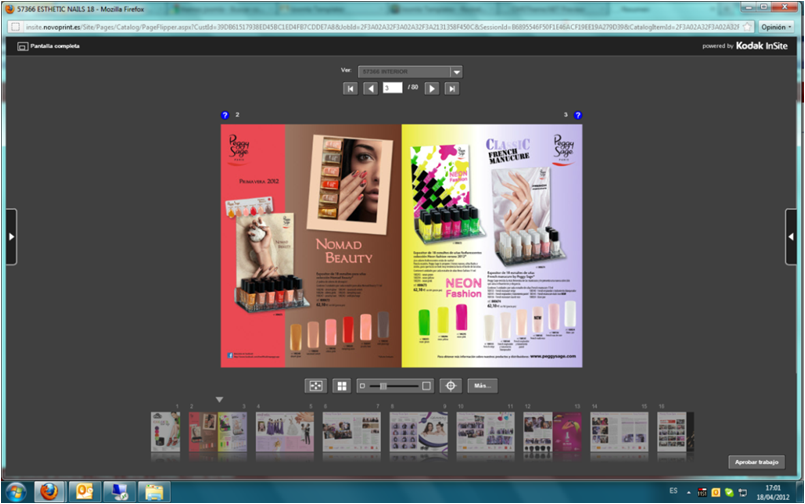The height and width of the screenshot is (504, 805).
Task: Select thumbnail of pages 10-11
Action: point(486,432)
